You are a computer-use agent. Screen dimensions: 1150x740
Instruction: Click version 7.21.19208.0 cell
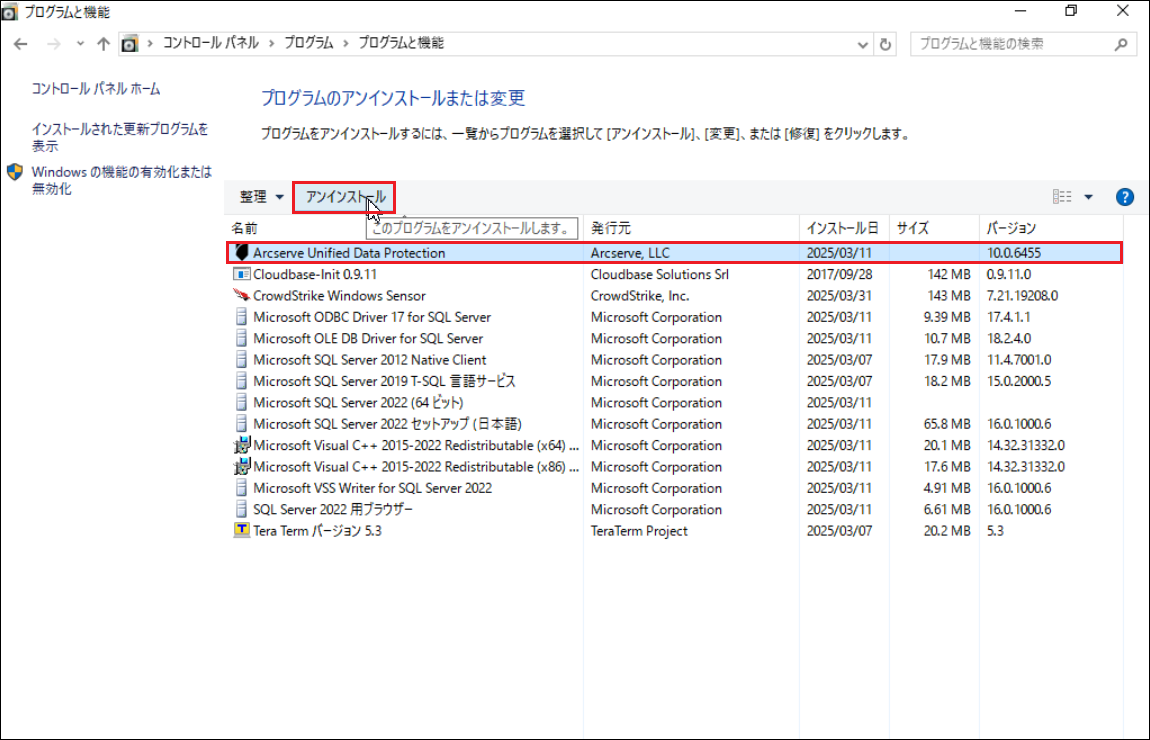click(x=1022, y=296)
